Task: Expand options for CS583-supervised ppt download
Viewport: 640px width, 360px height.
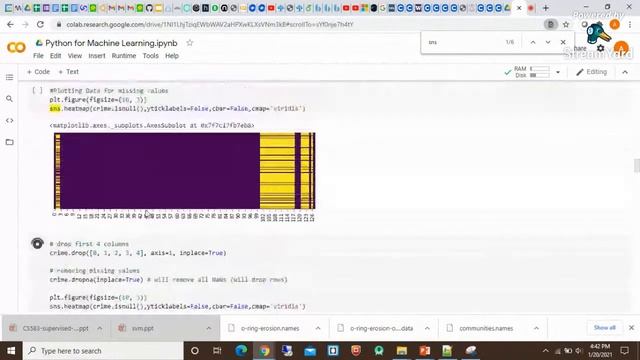Action: click(x=100, y=328)
